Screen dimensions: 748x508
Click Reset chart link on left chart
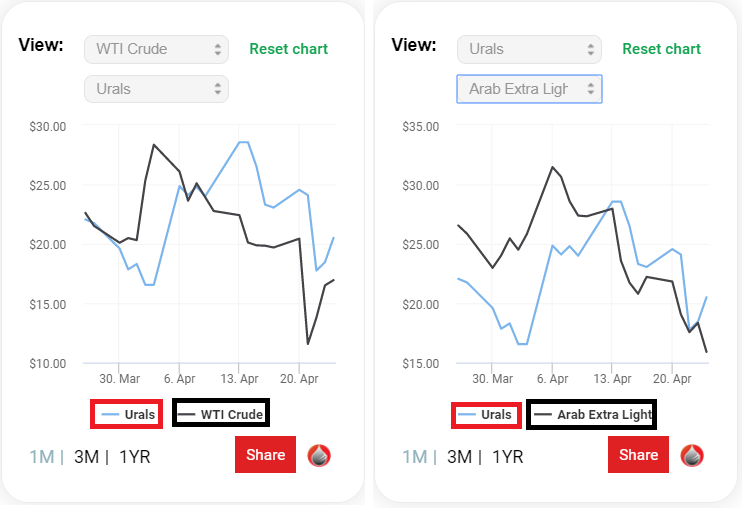click(x=288, y=49)
